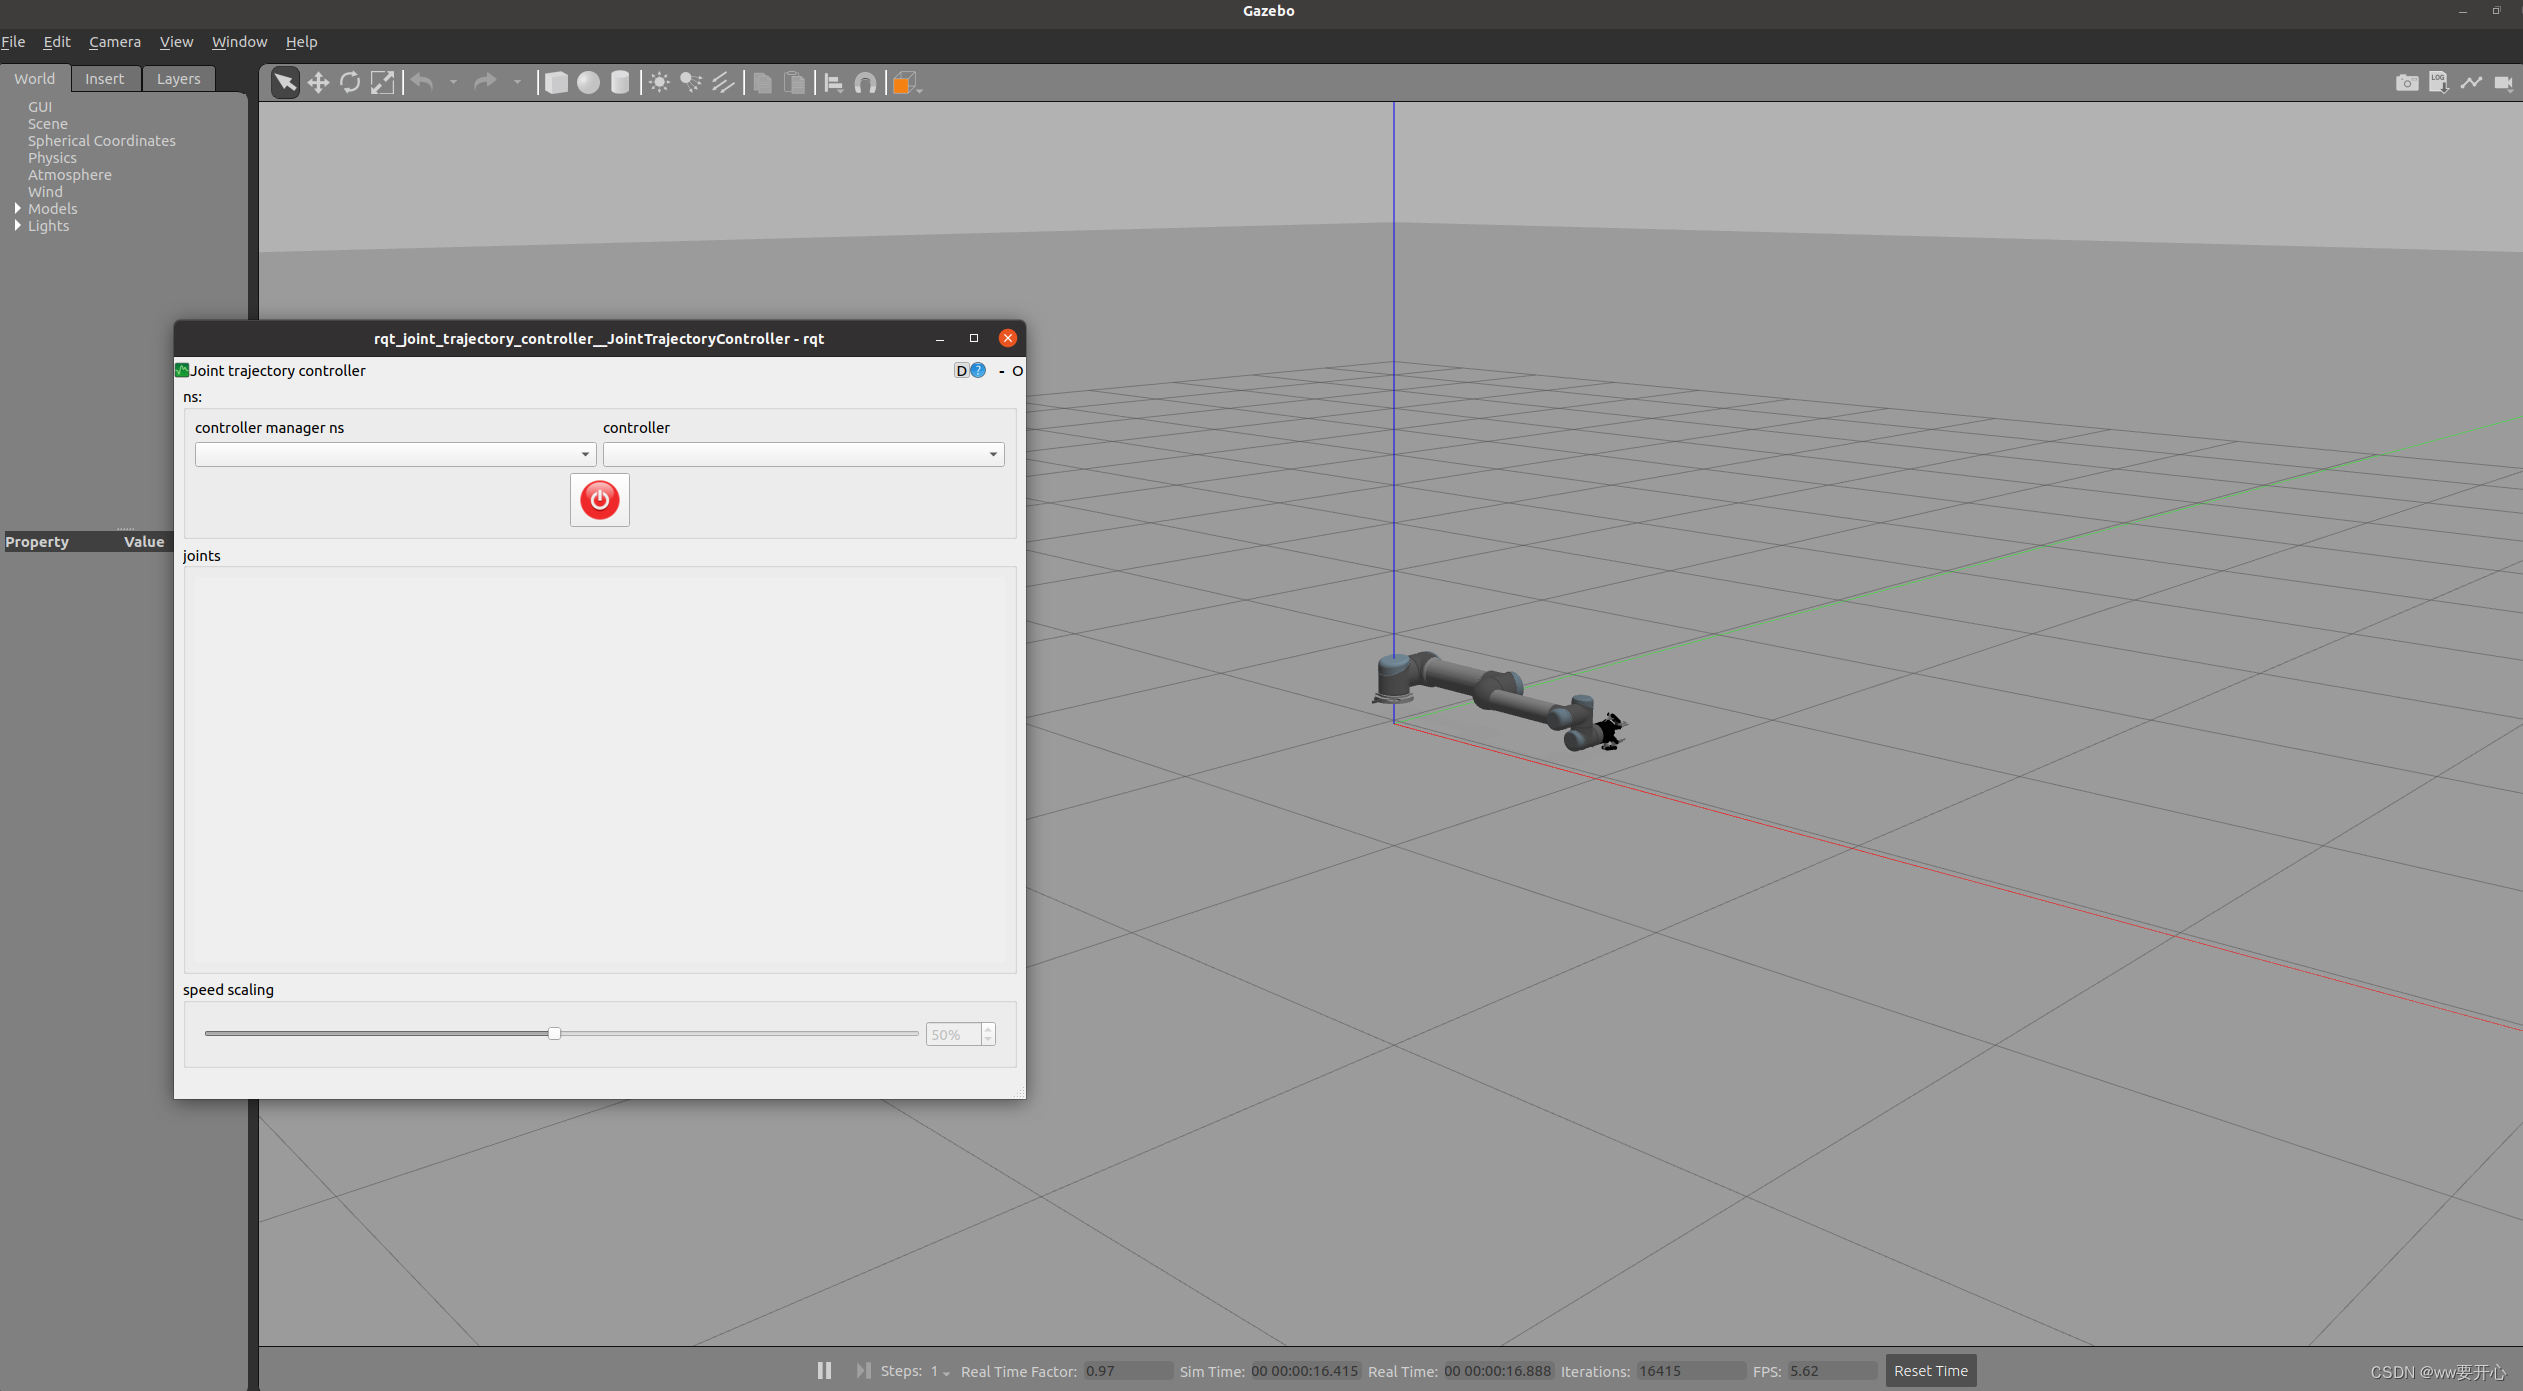Switch to the Insert tab
Screen dimensions: 2523x1391
click(x=104, y=79)
